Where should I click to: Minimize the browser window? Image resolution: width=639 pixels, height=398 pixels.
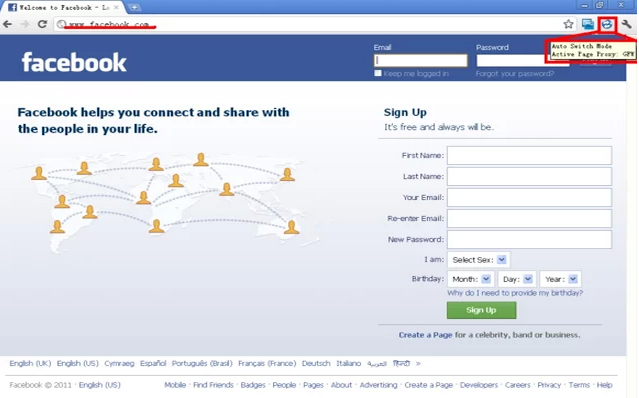pos(584,6)
